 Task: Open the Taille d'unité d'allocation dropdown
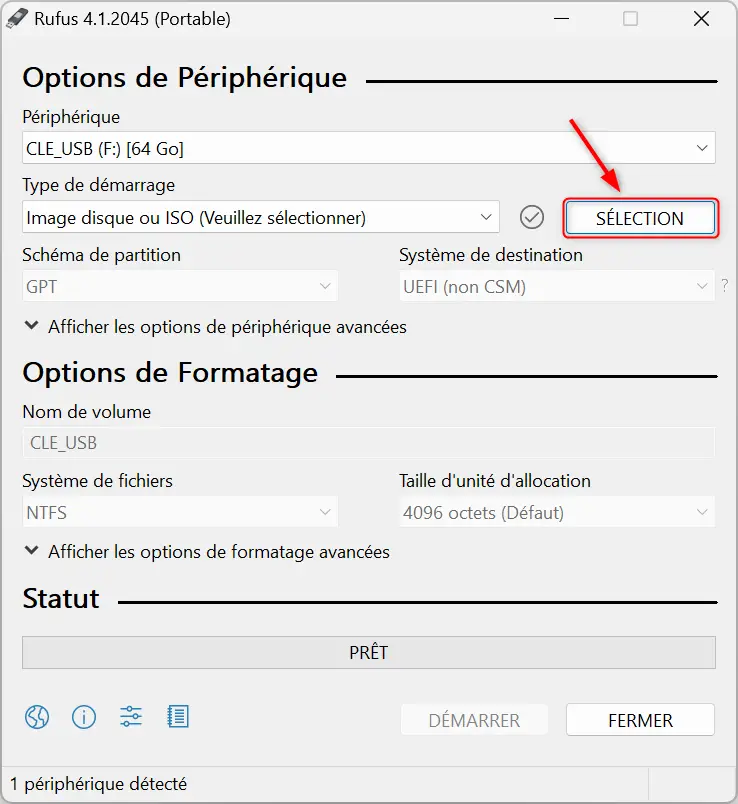[x=556, y=512]
